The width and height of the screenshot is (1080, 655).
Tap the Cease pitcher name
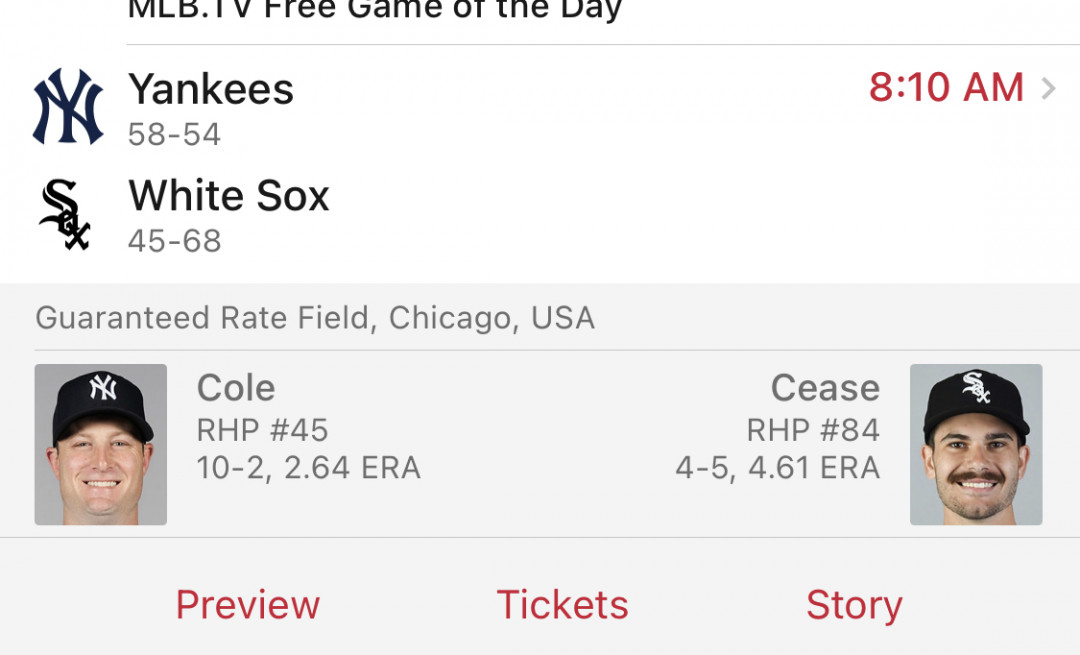825,388
